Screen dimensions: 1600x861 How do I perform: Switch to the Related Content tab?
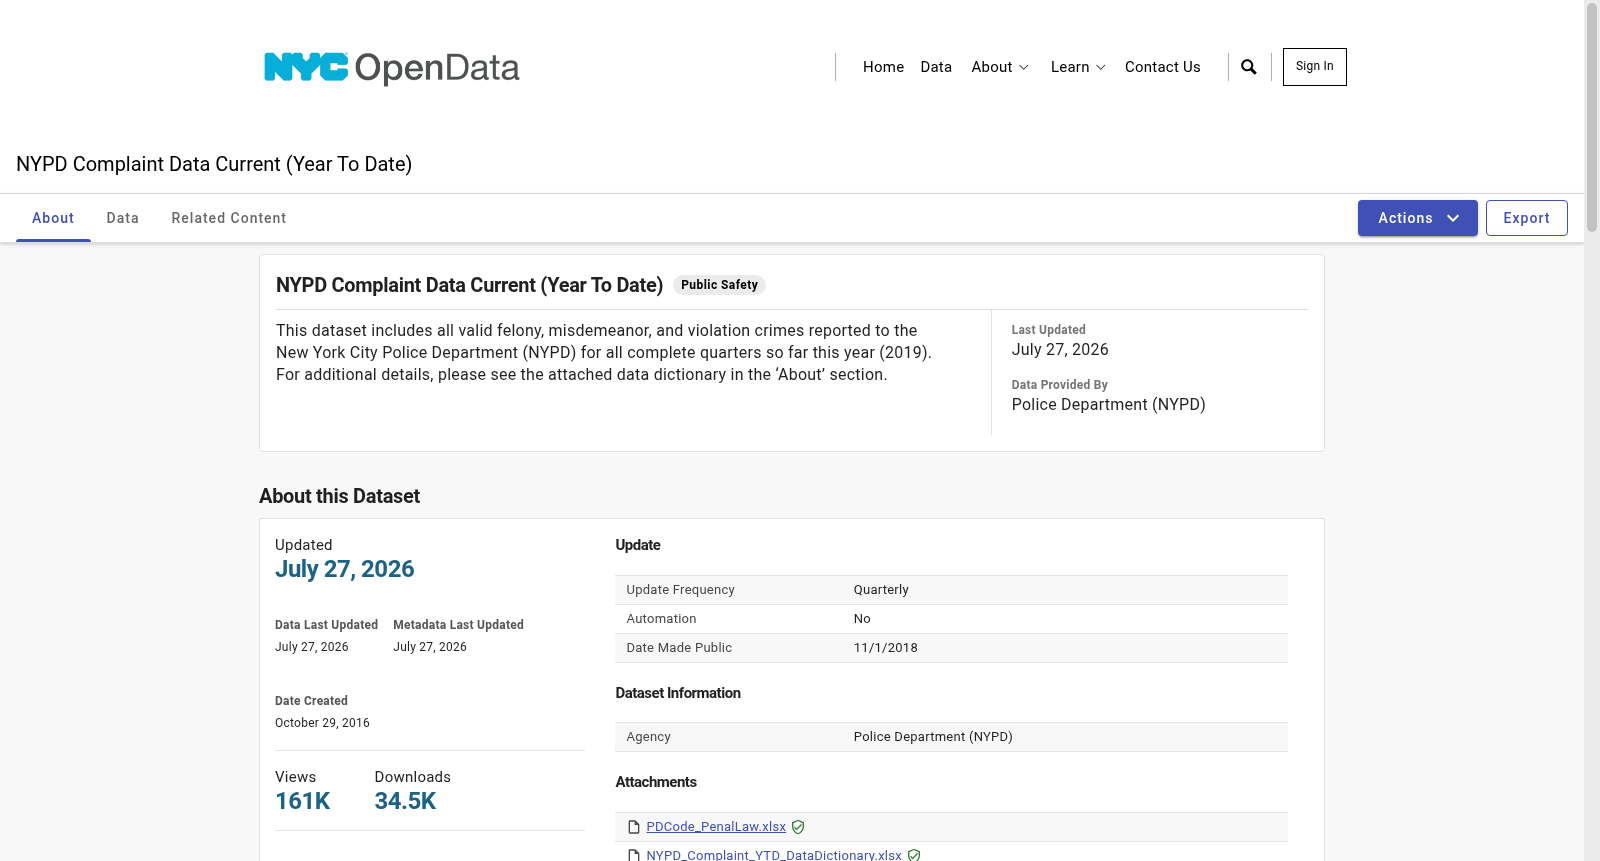pyautogui.click(x=229, y=218)
